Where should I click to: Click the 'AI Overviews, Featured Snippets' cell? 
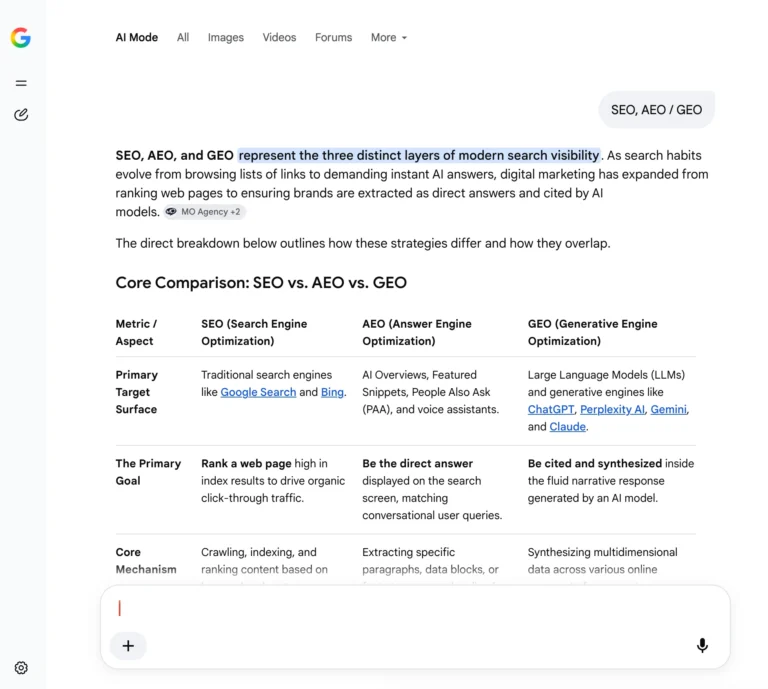click(x=431, y=392)
